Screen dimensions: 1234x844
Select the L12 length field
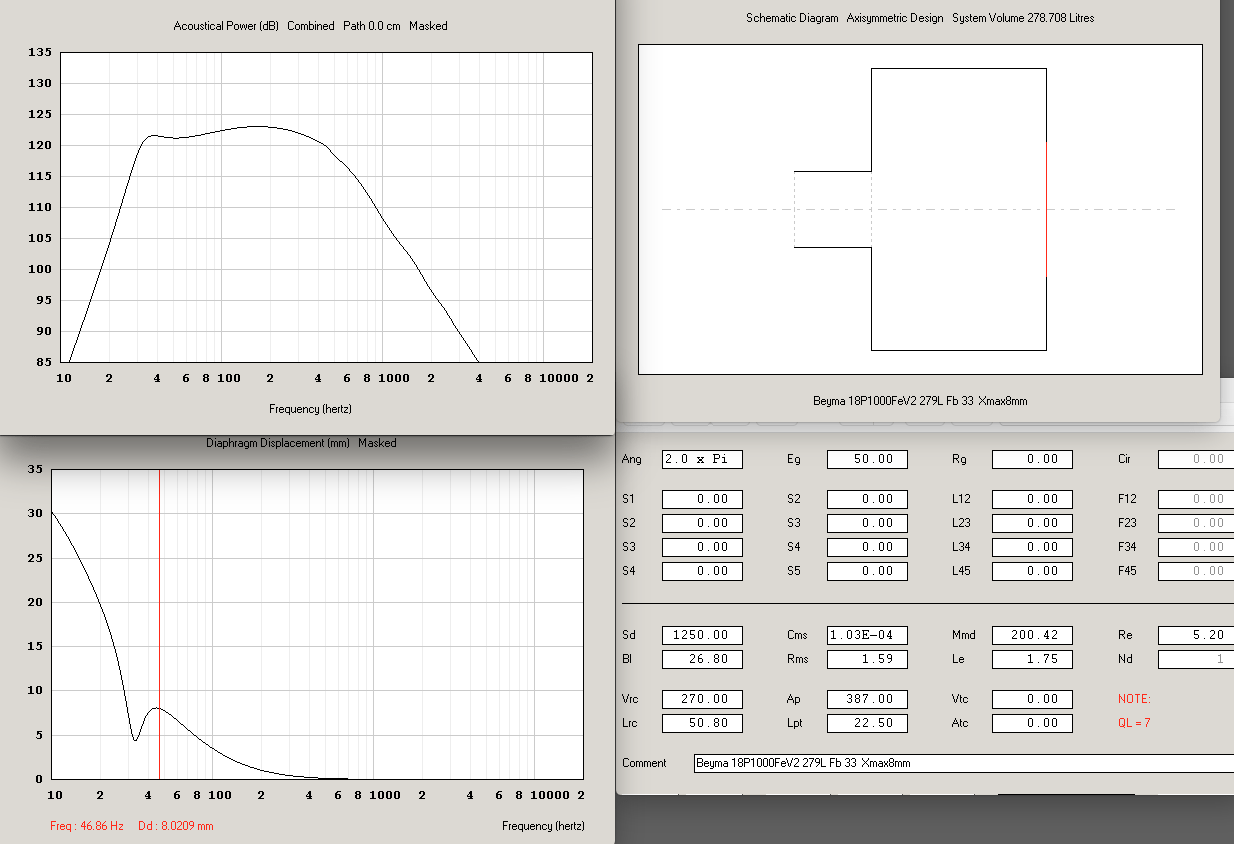click(1032, 499)
